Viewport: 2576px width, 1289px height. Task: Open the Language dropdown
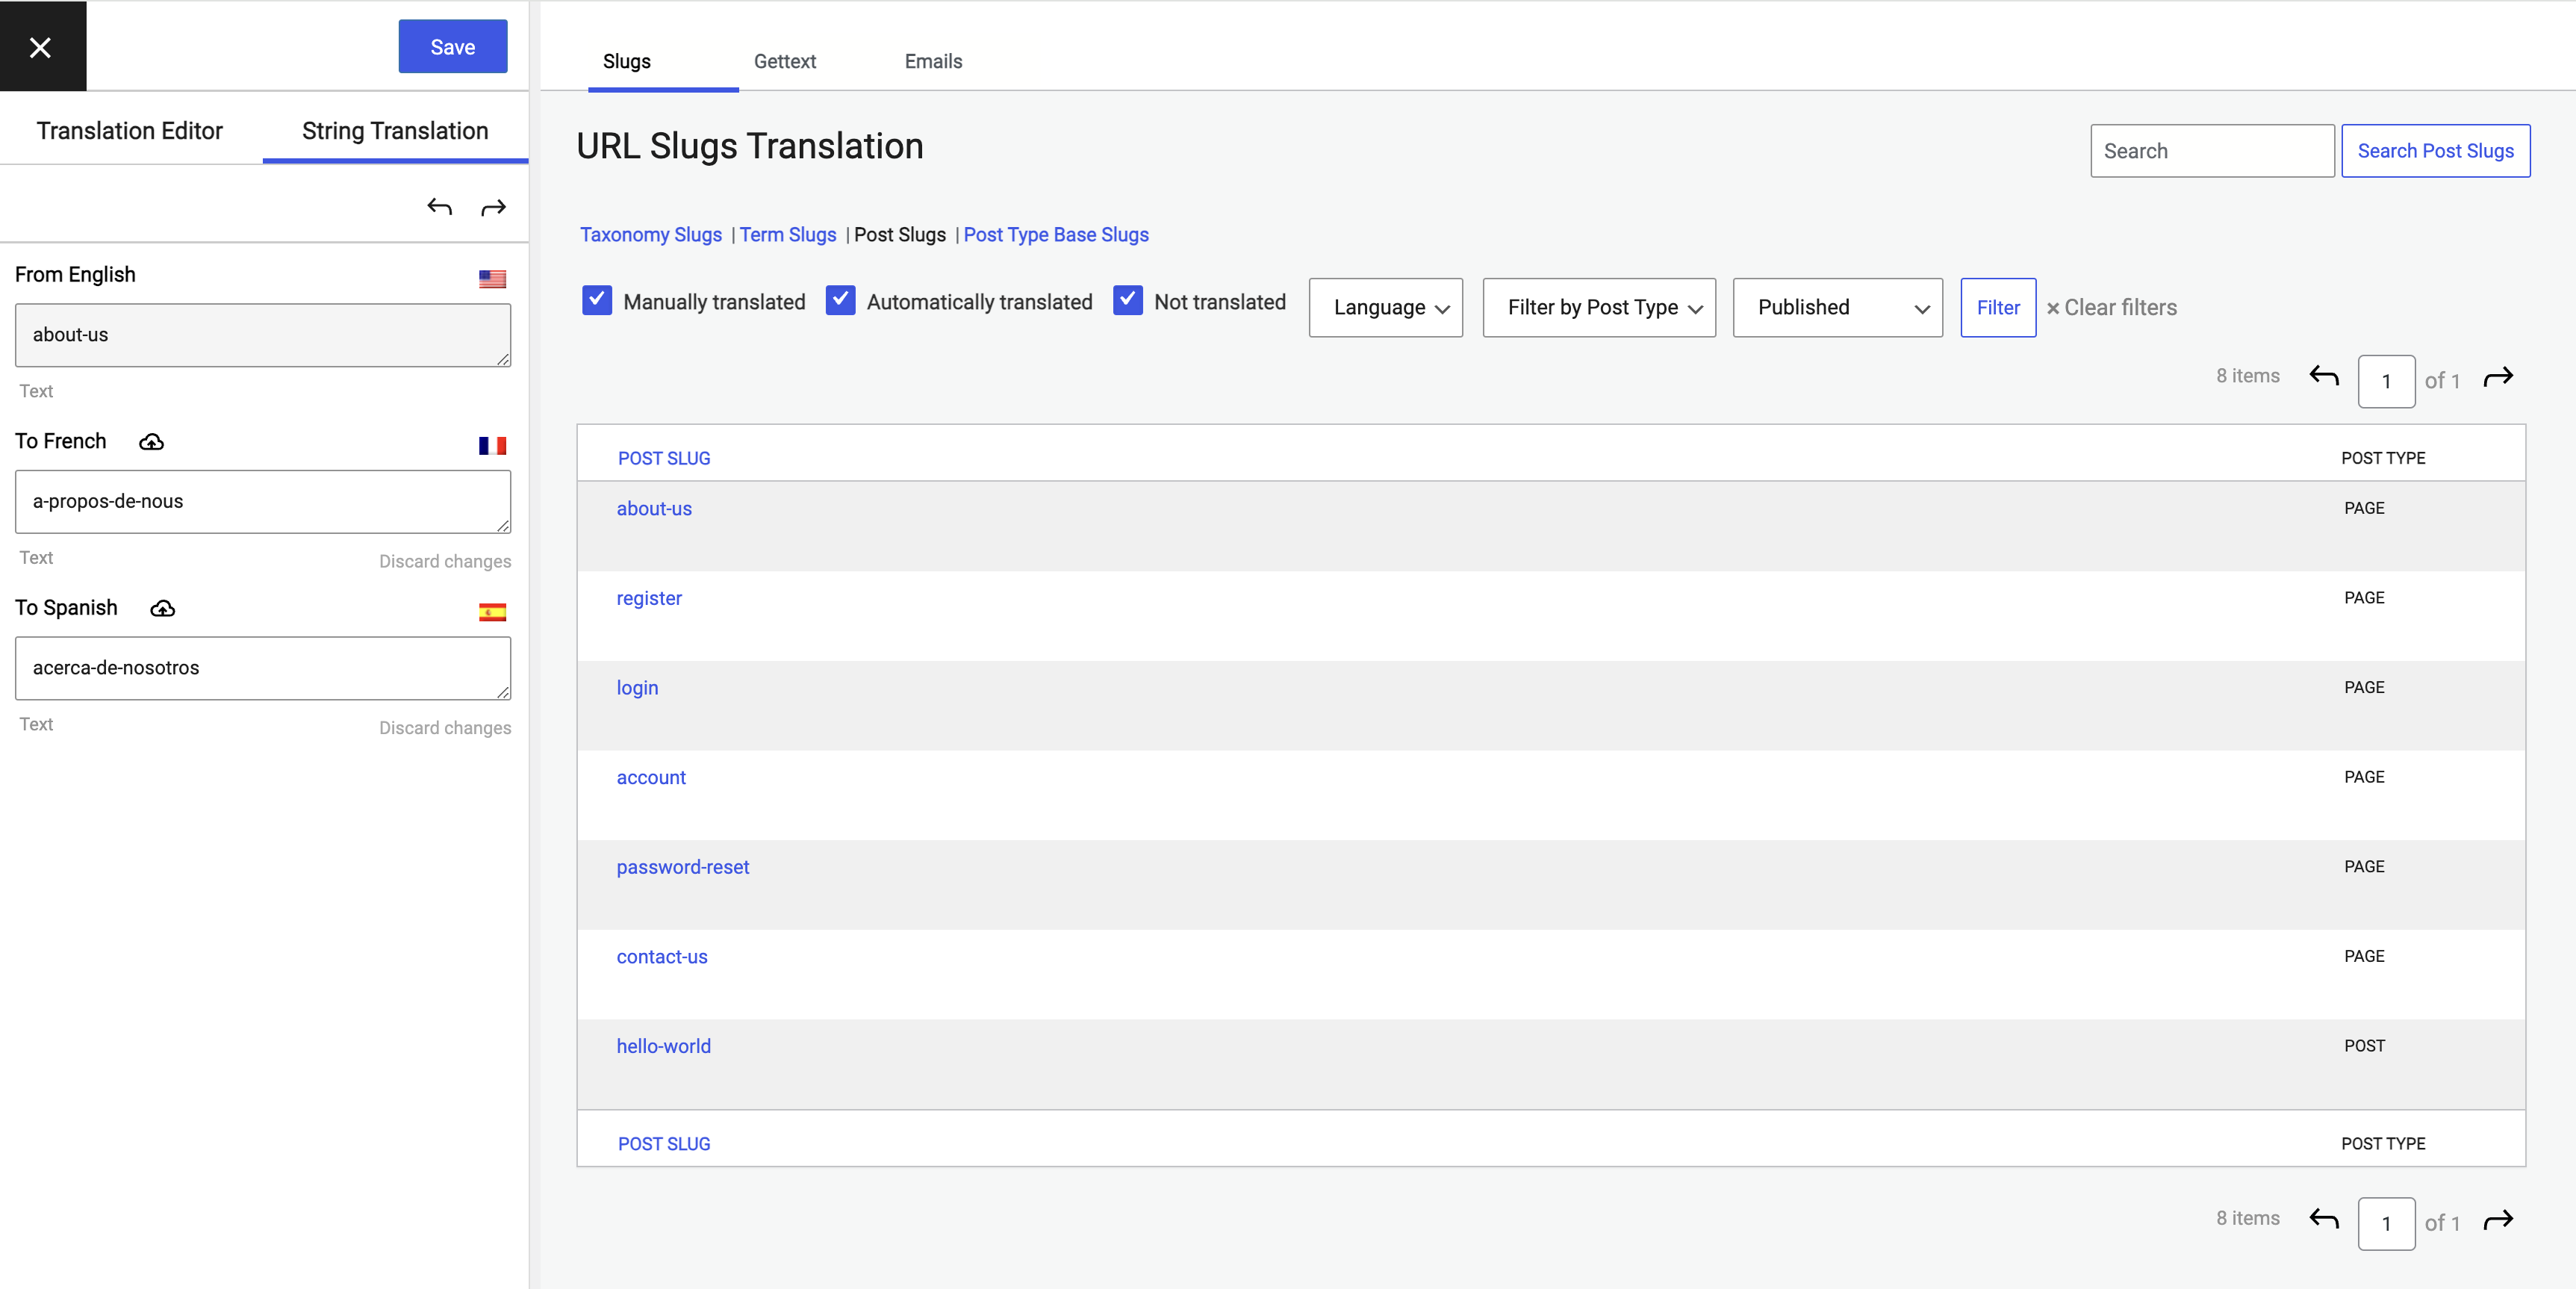[x=1385, y=308]
